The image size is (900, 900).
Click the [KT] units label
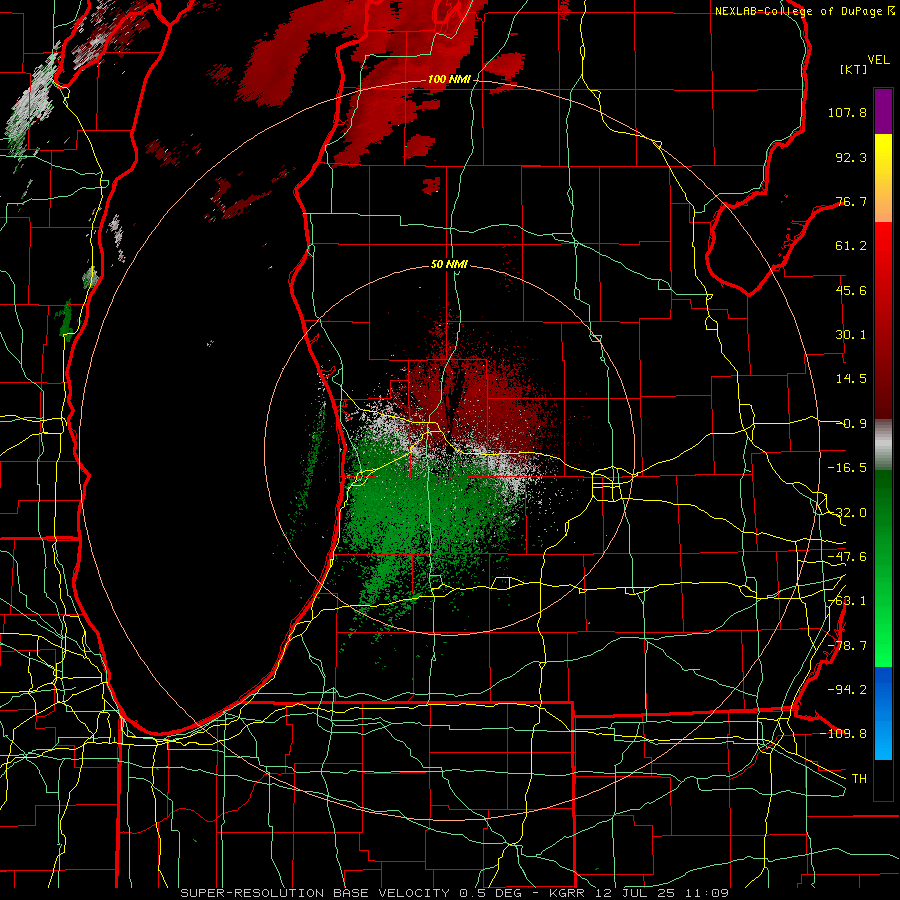[x=854, y=69]
